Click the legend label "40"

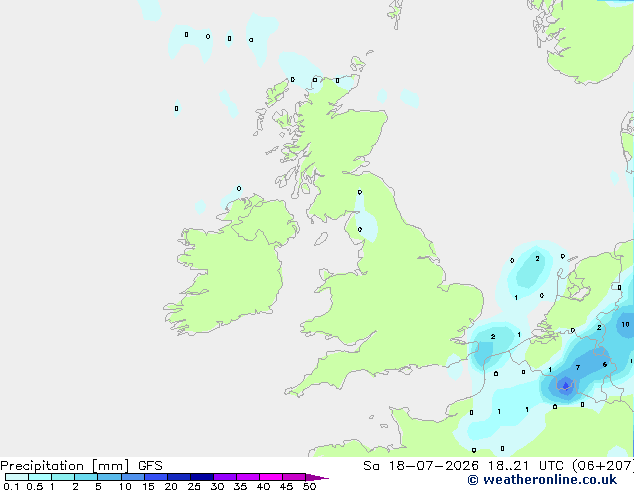point(263,486)
